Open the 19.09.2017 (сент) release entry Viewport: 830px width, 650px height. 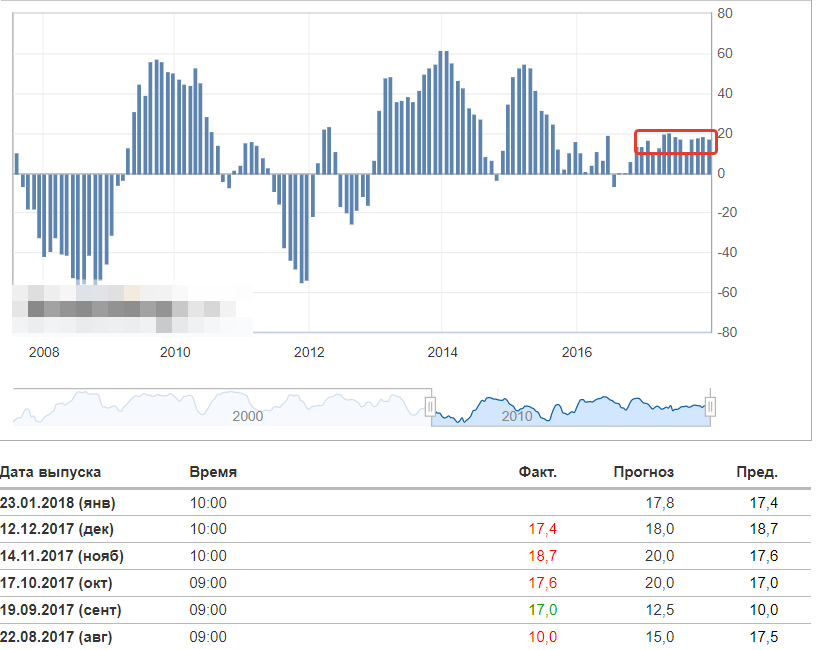point(62,610)
